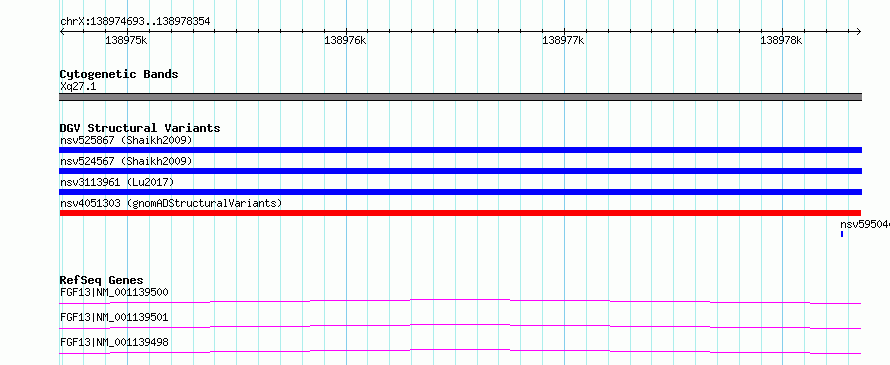
Task: Click the magenta line under FGF13|NM_001139501
Action: point(460,326)
